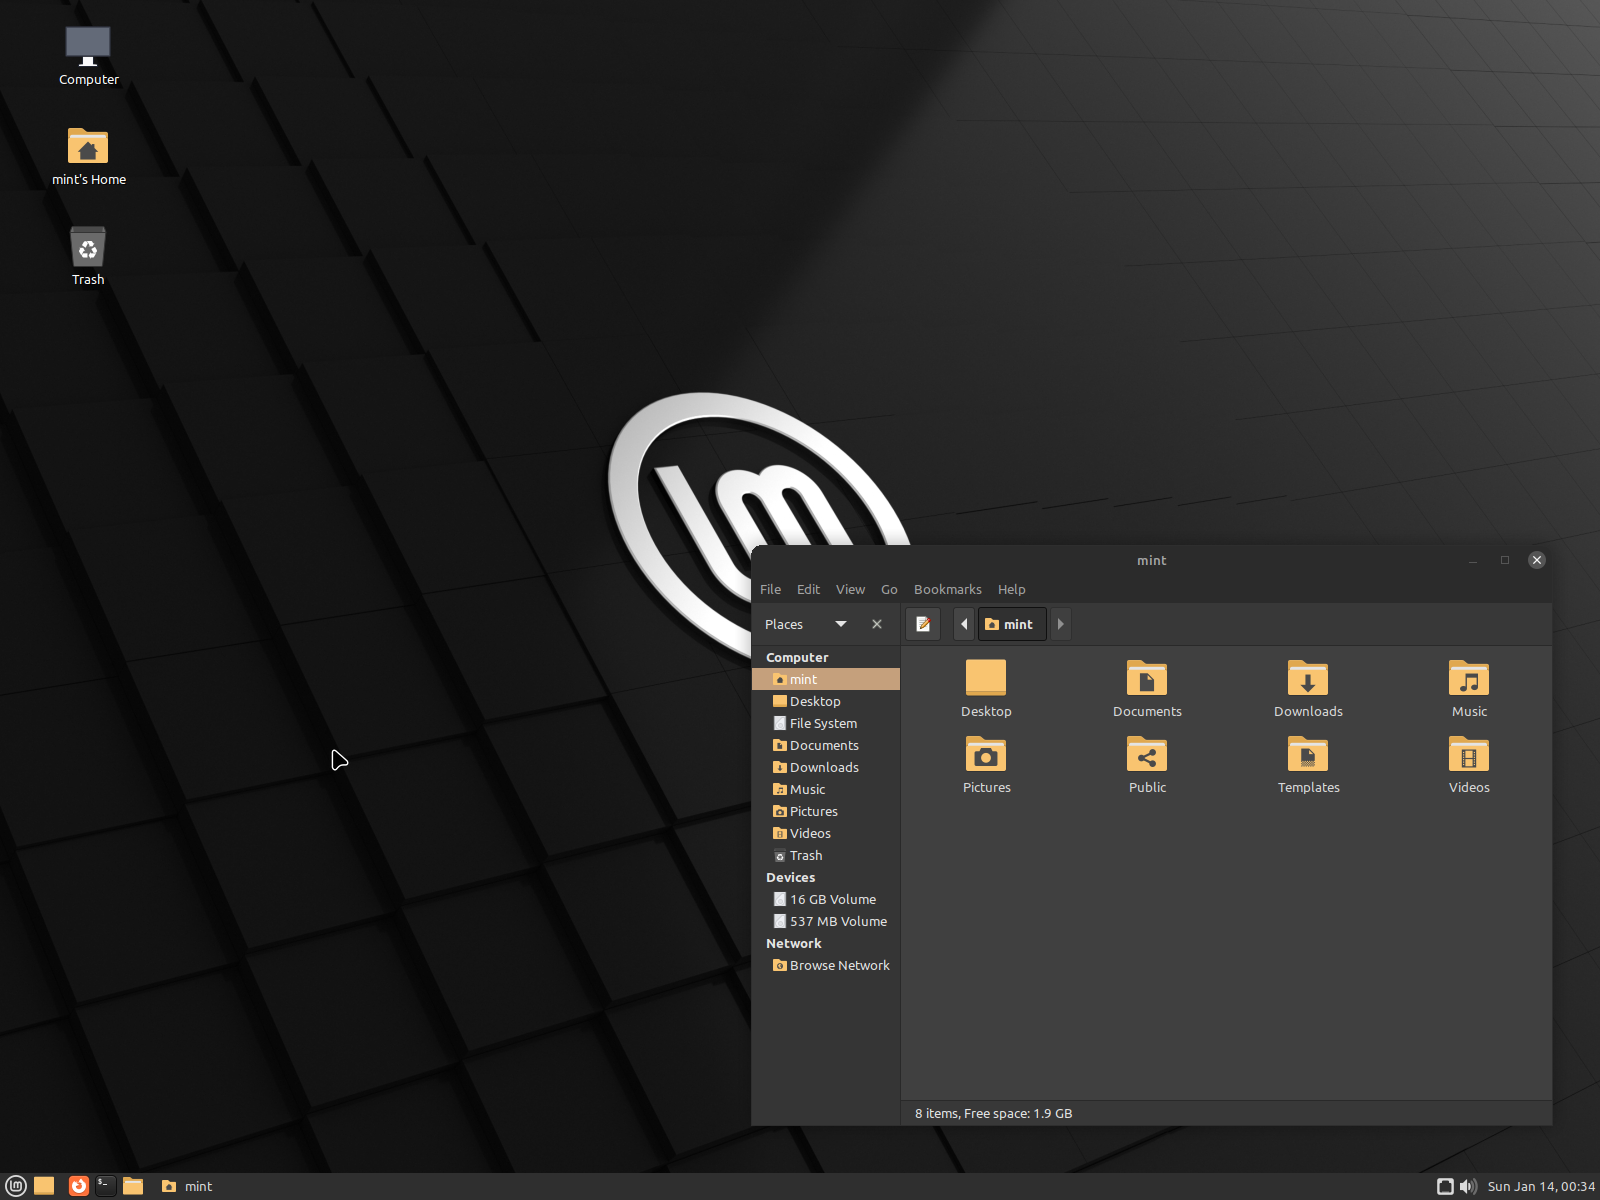1600x1200 pixels.
Task: Open the Pictures folder icon in file view
Action: [986, 754]
